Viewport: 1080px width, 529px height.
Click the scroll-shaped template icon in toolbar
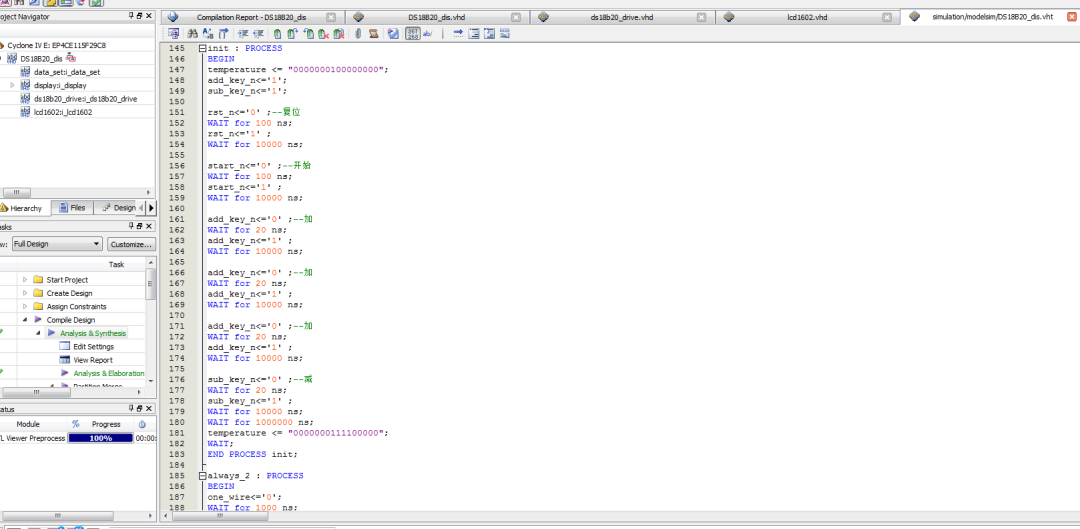click(x=373, y=34)
